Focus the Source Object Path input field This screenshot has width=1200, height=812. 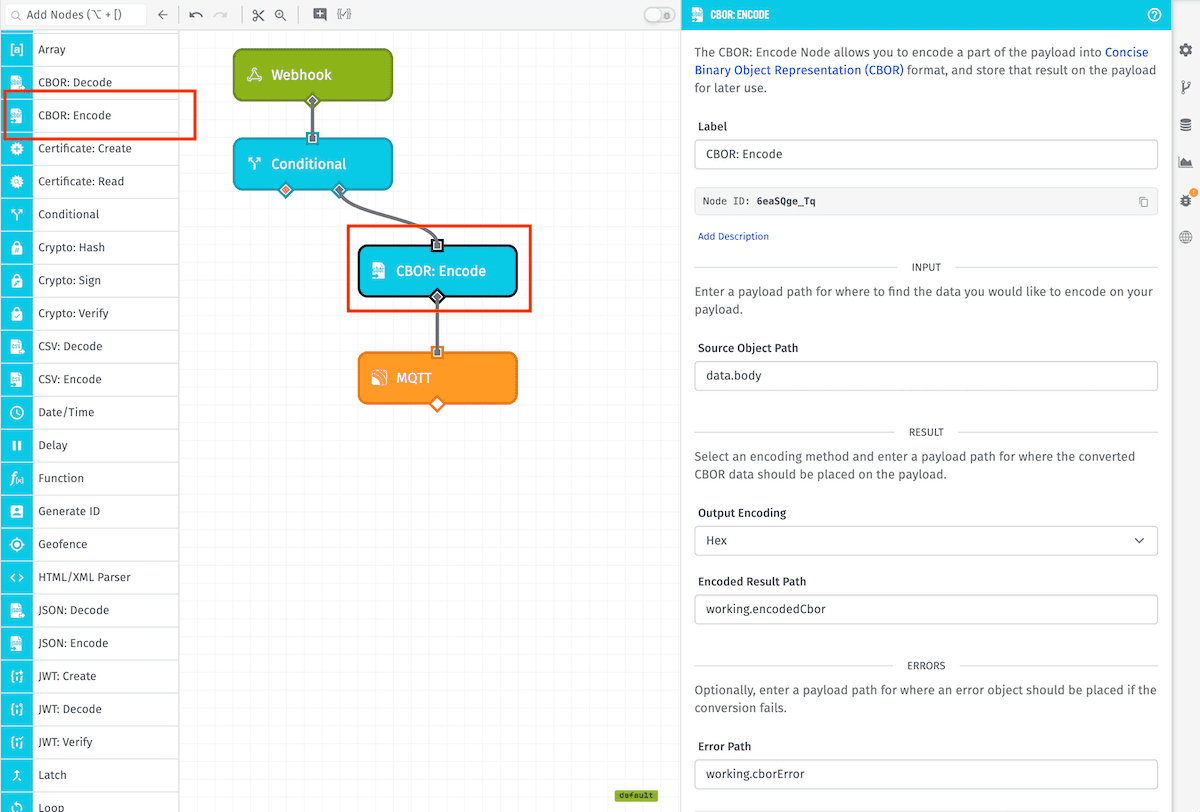tap(925, 375)
